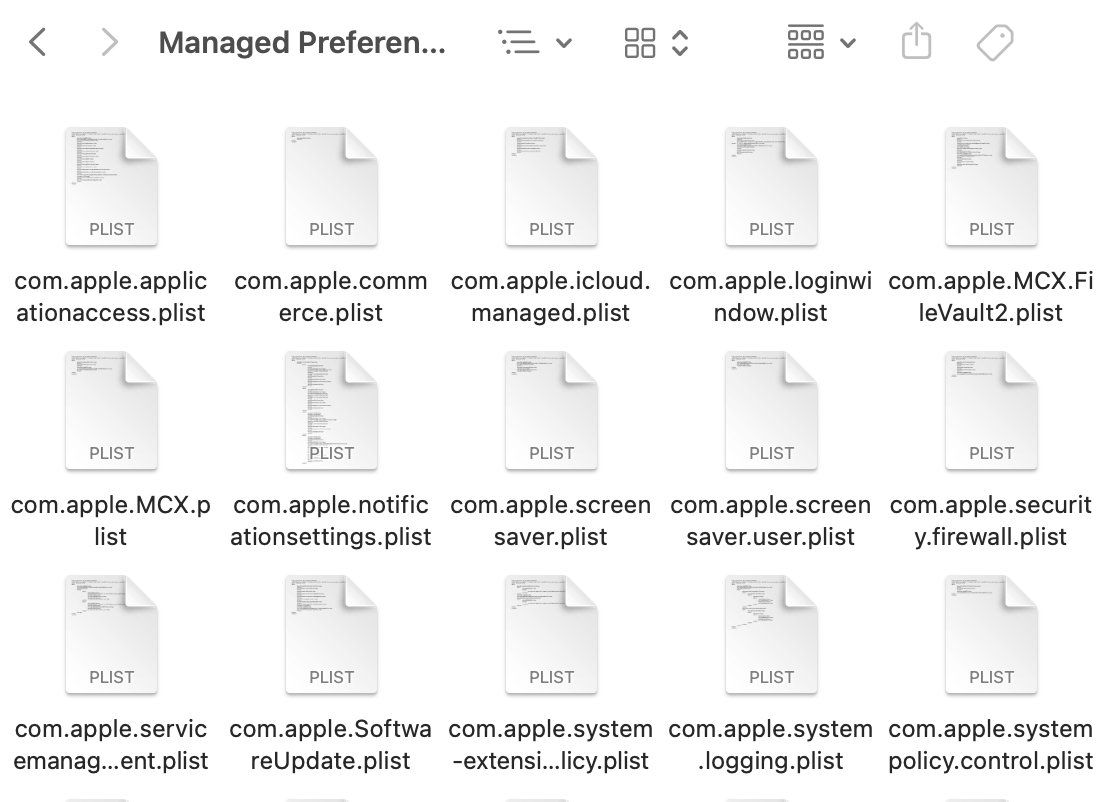Click the Share toolbar icon
The height and width of the screenshot is (802, 1118).
click(916, 41)
